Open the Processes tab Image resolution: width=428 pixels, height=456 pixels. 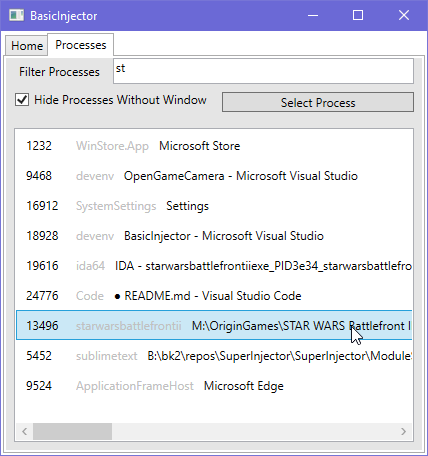coord(81,45)
